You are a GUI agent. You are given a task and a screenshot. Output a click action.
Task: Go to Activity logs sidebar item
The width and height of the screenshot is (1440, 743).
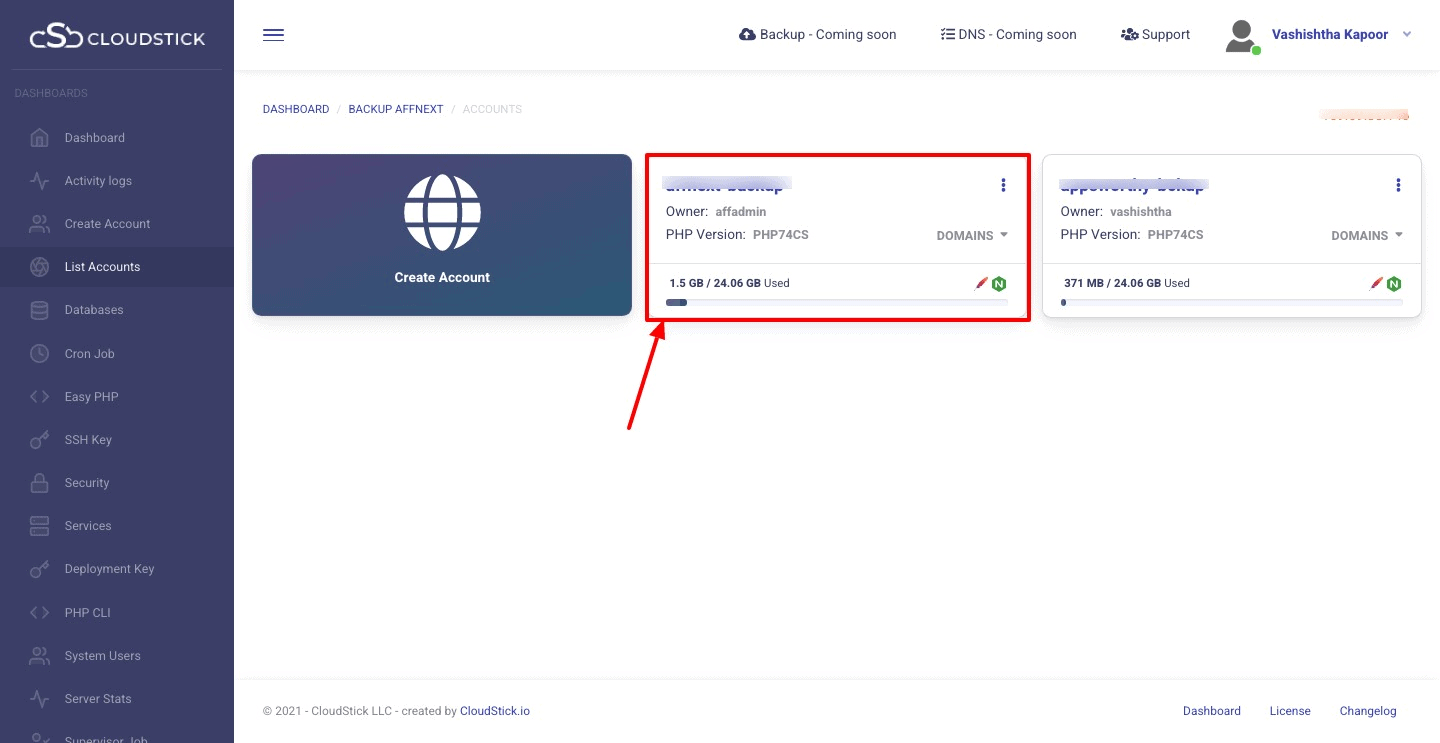98,181
